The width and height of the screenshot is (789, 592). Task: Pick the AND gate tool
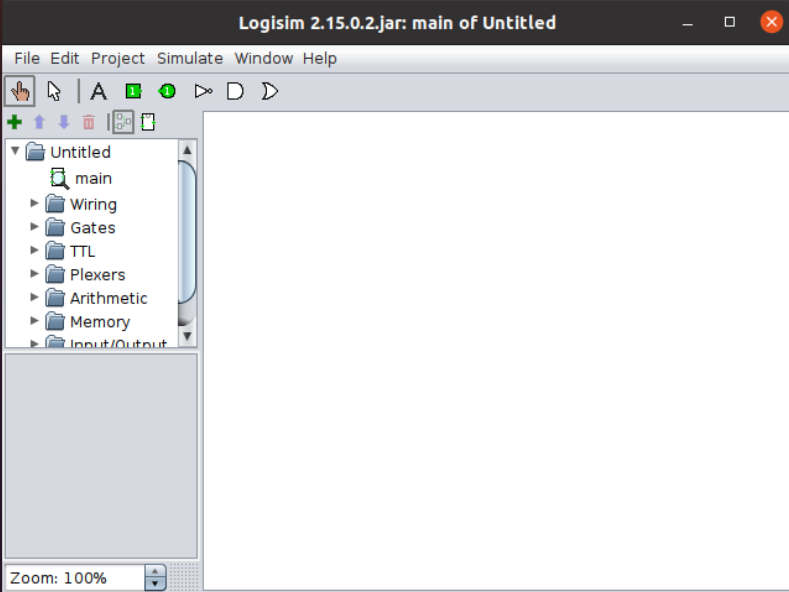point(235,91)
